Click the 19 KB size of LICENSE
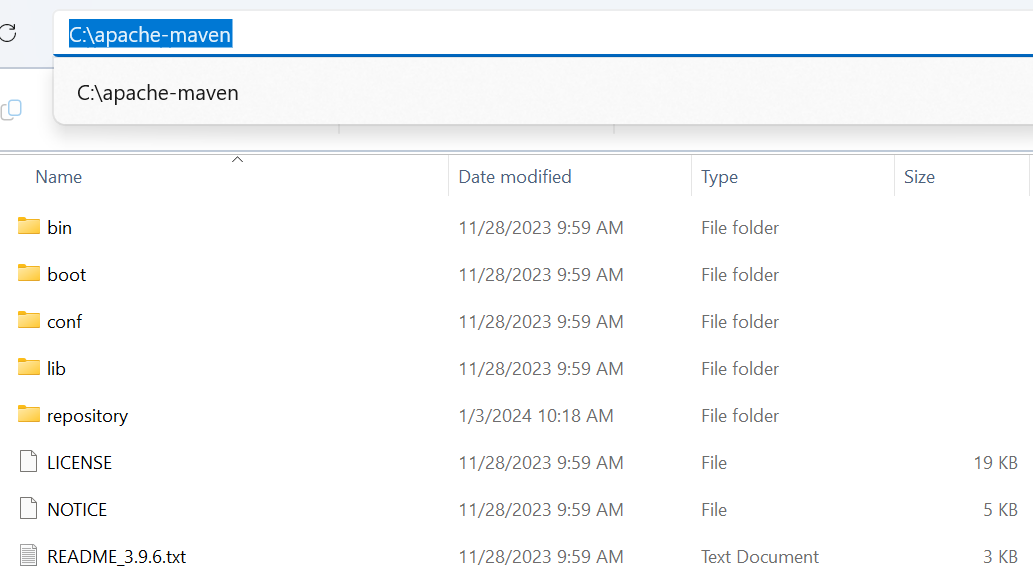1033x582 pixels. click(x=995, y=463)
